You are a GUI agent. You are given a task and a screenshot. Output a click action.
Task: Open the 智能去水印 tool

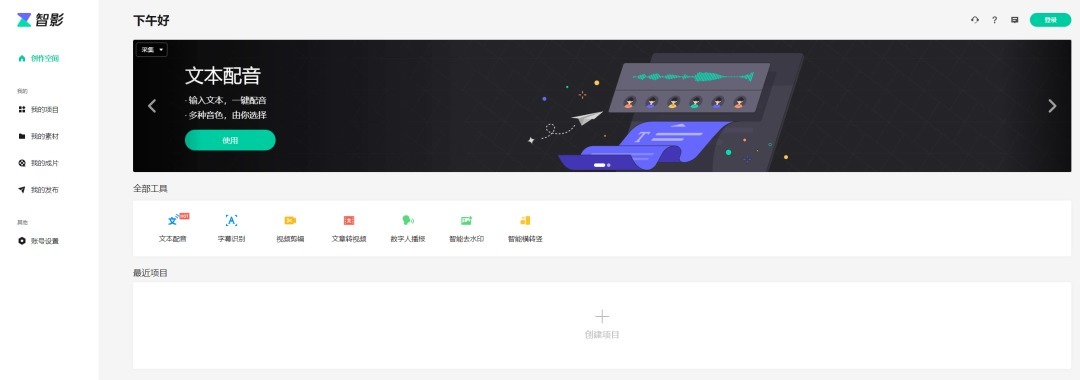click(x=466, y=229)
